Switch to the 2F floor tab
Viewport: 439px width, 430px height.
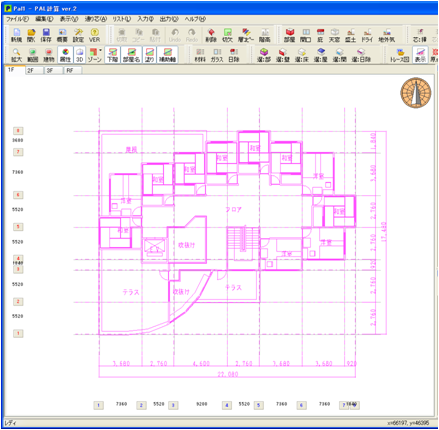(x=34, y=71)
